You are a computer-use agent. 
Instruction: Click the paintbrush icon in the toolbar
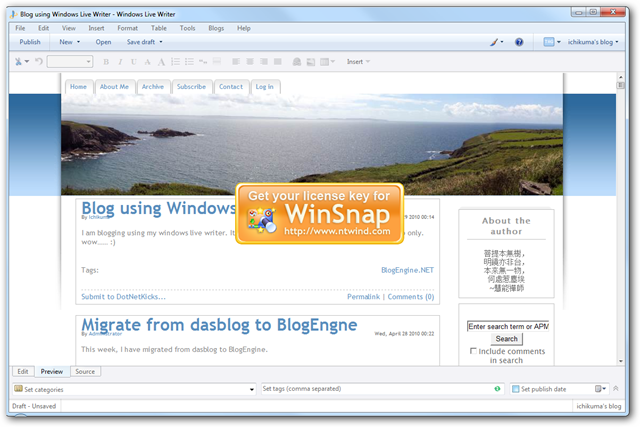494,42
